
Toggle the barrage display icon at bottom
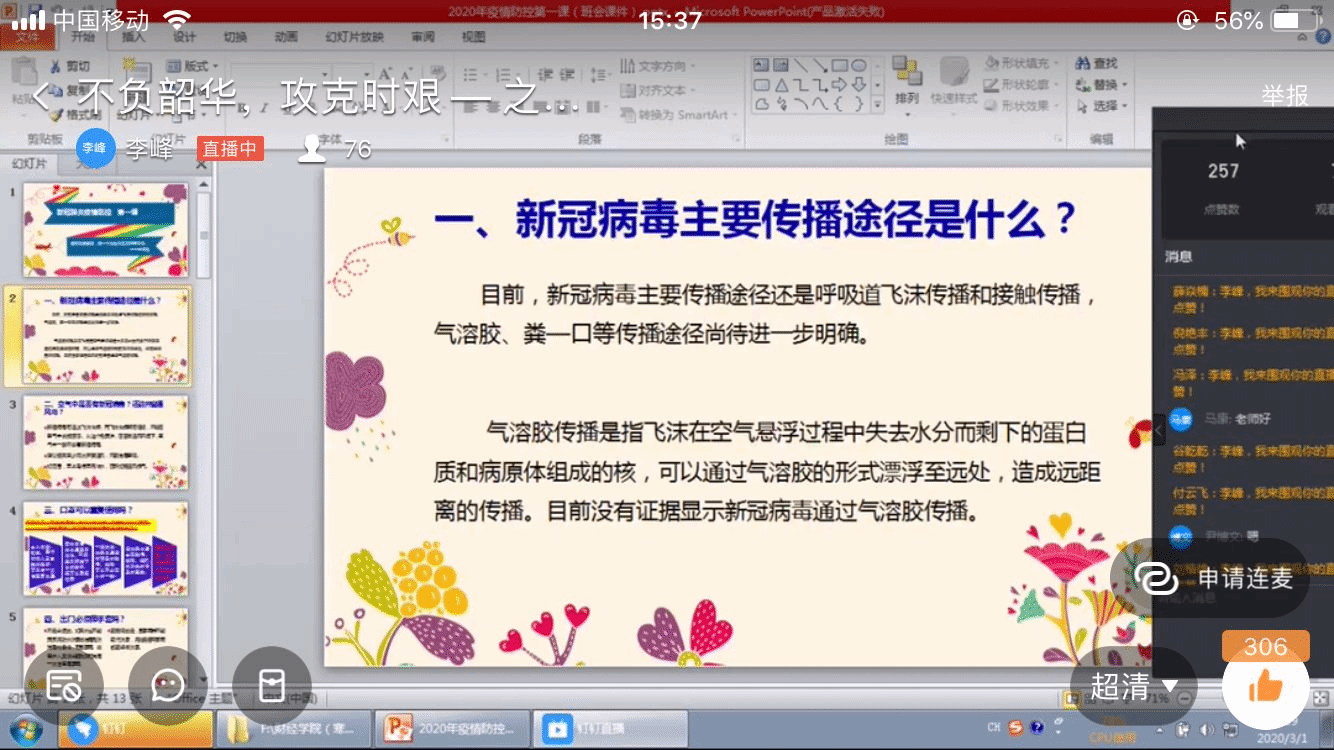(64, 686)
